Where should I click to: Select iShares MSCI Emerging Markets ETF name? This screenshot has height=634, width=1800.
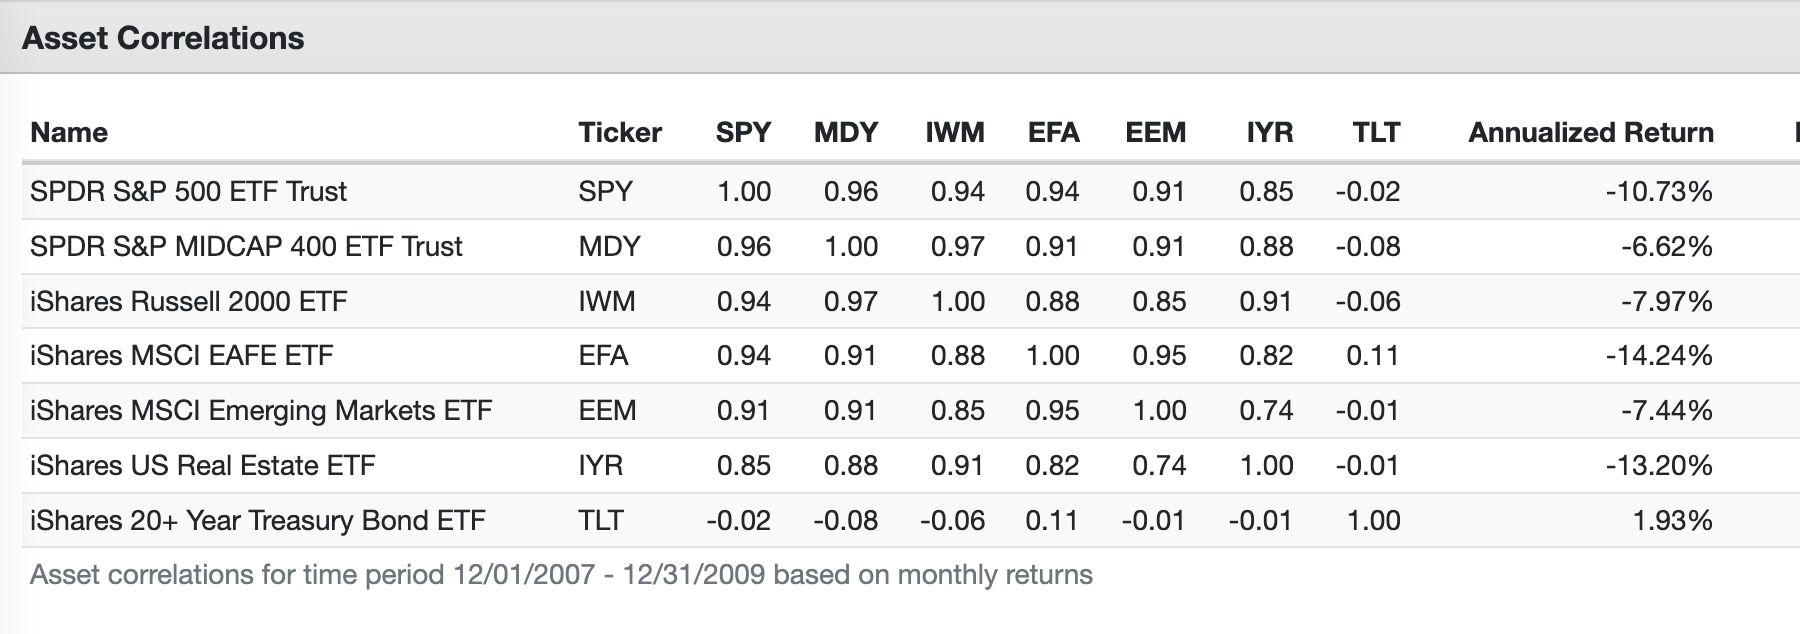261,411
